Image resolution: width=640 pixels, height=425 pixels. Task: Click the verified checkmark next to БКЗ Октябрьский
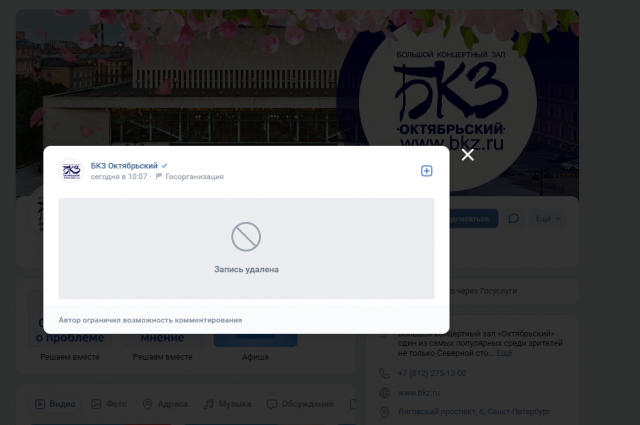164,166
